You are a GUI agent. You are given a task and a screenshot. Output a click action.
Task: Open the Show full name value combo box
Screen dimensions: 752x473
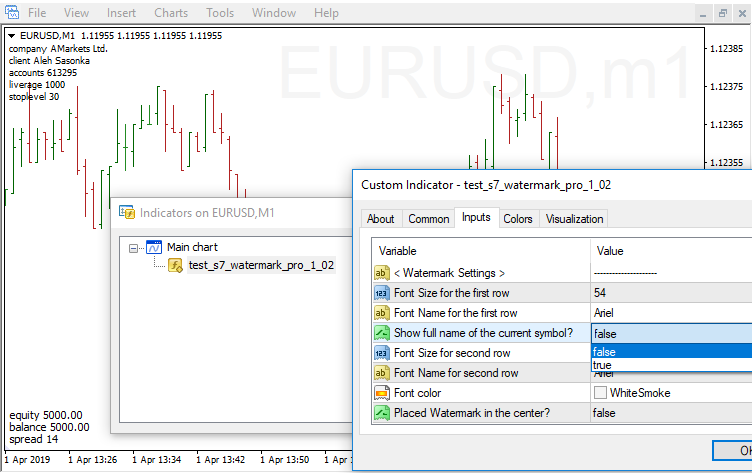click(671, 333)
